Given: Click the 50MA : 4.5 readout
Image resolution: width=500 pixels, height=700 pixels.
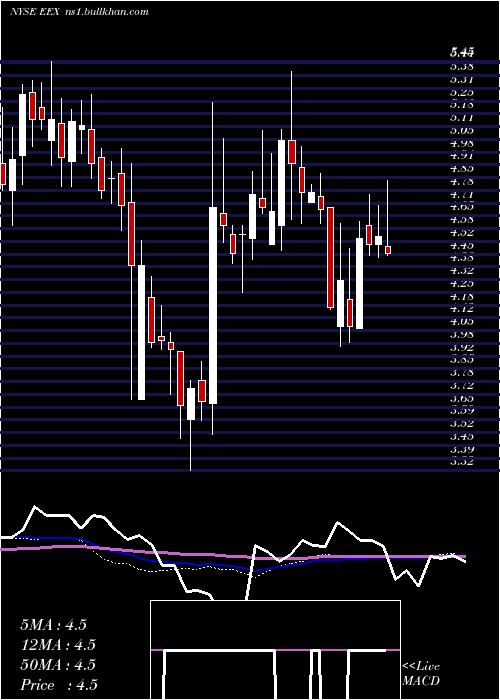Looking at the screenshot, I should (x=58, y=665).
